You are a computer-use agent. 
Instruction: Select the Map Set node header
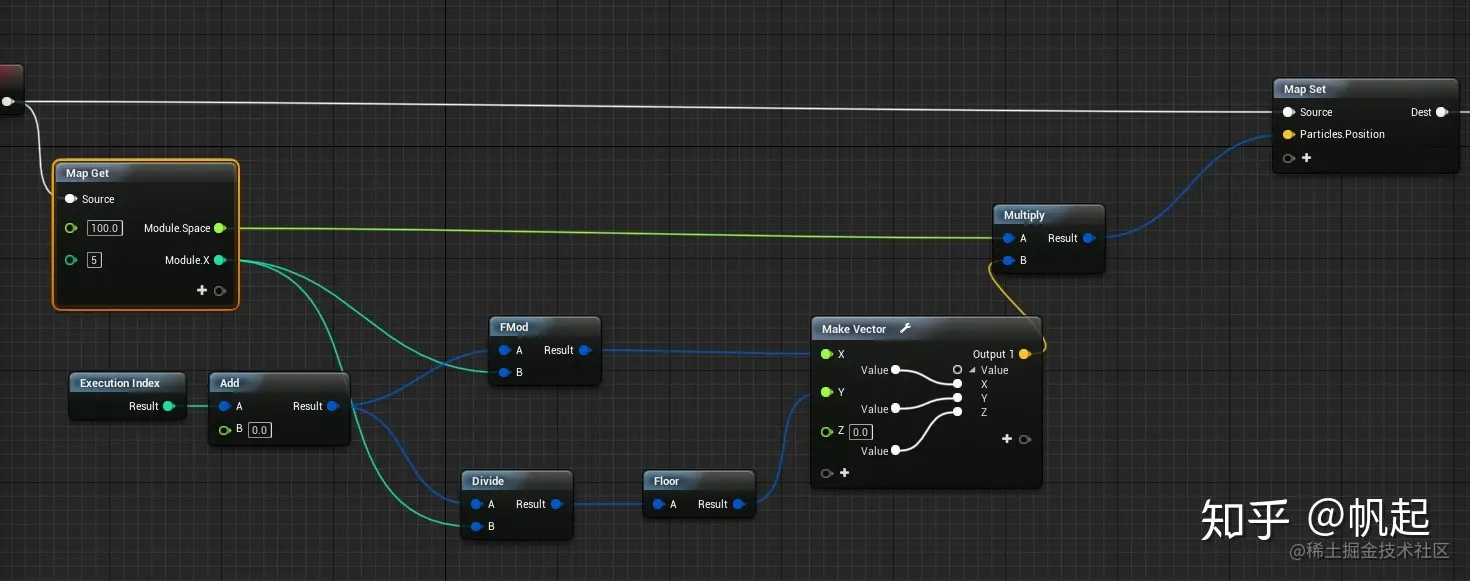tap(1365, 89)
